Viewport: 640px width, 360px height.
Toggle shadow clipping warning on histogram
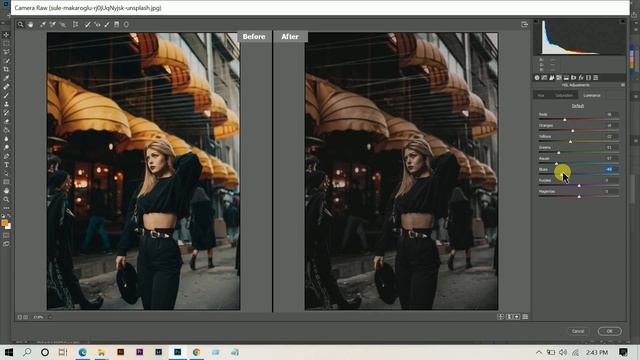536,21
